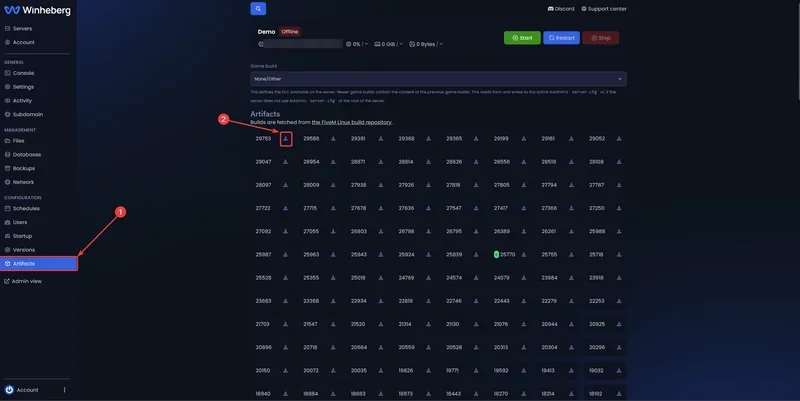800x401 pixels.
Task: Open the Subdomain page
Action: pyautogui.click(x=23, y=114)
